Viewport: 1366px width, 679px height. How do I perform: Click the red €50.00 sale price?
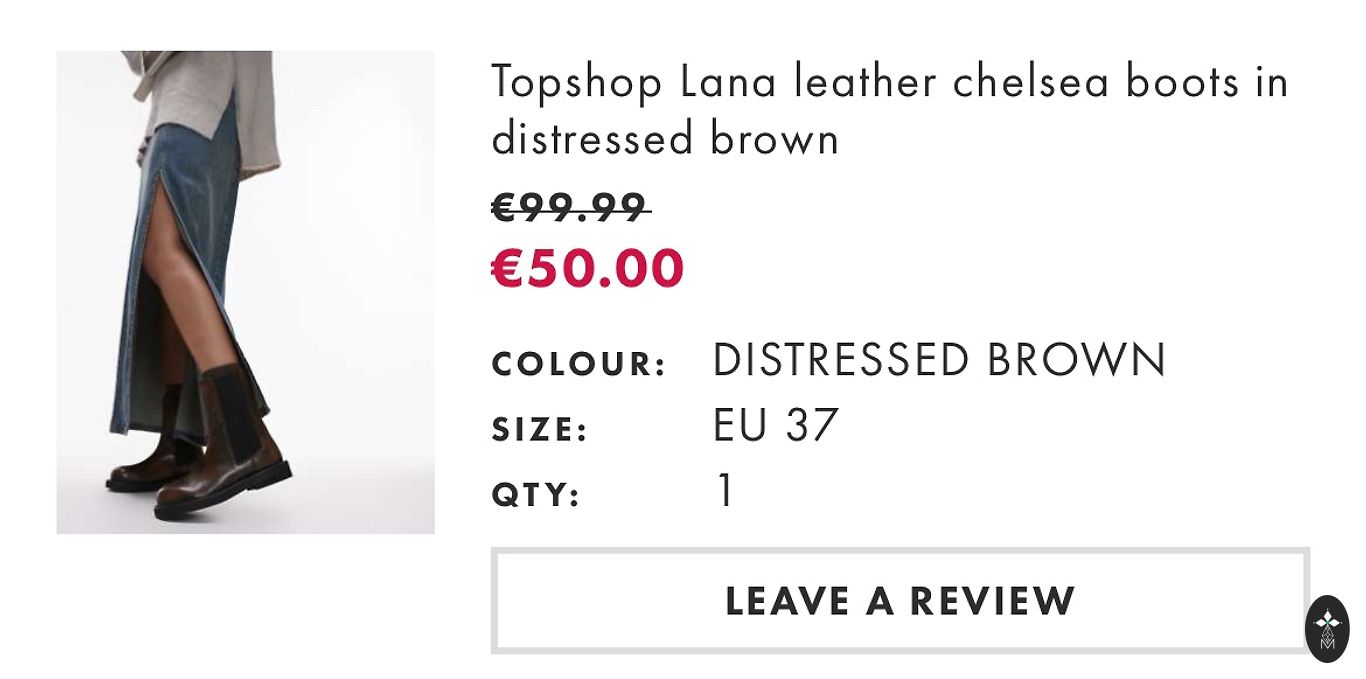point(588,268)
